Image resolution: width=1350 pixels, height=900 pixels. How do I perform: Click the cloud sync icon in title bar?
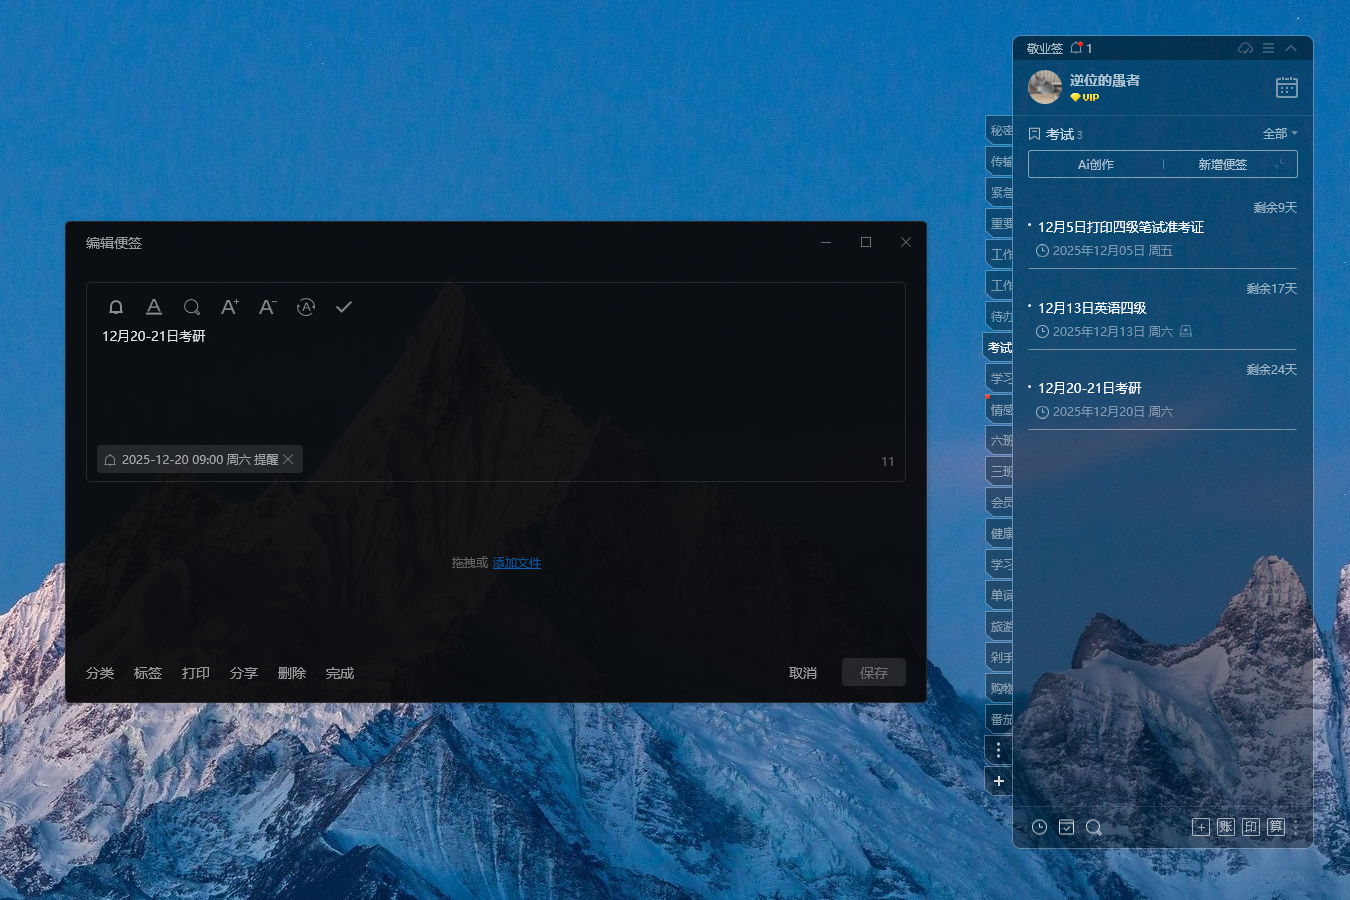1245,48
